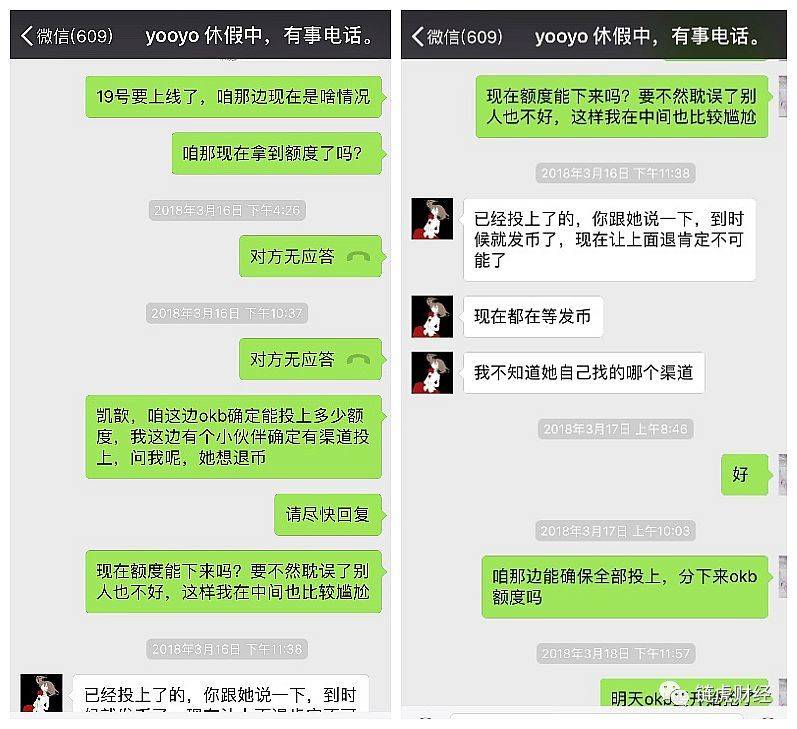Tap the '凯歆,咱这边okb确定能投上' message bubble
Screen dimensions: 797x729
click(x=234, y=437)
